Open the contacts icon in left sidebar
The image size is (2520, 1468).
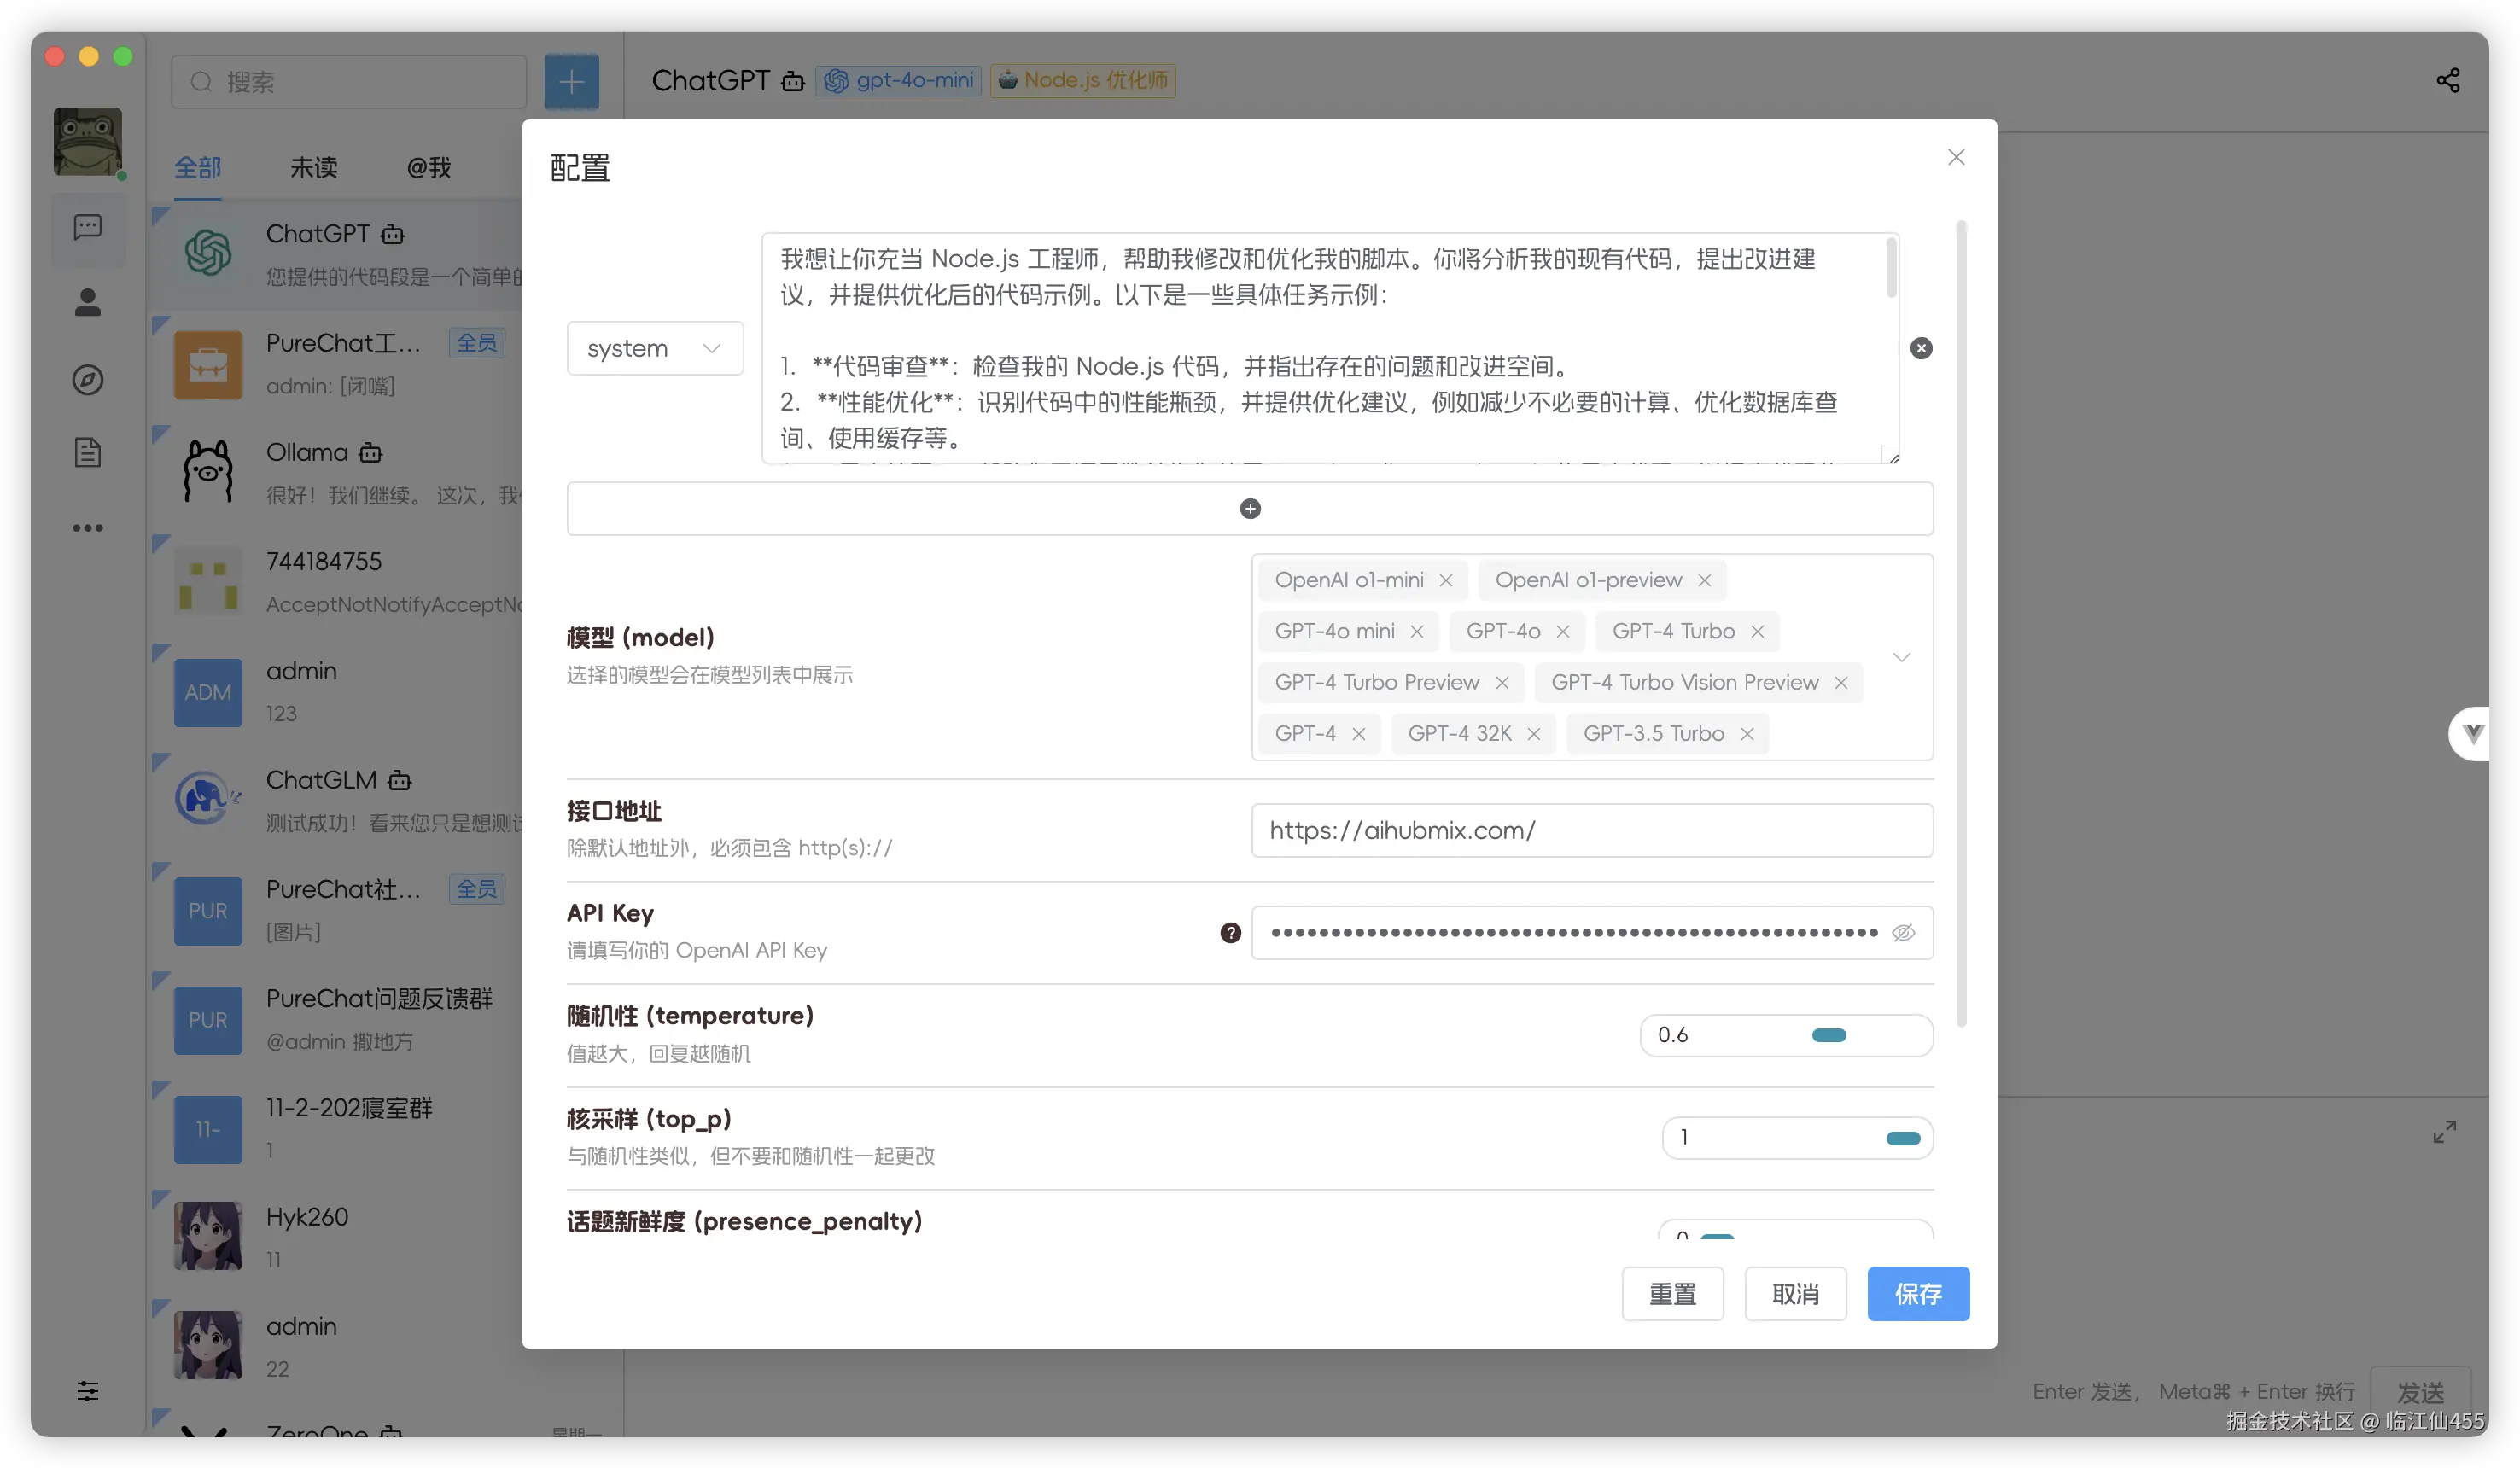tap(88, 302)
